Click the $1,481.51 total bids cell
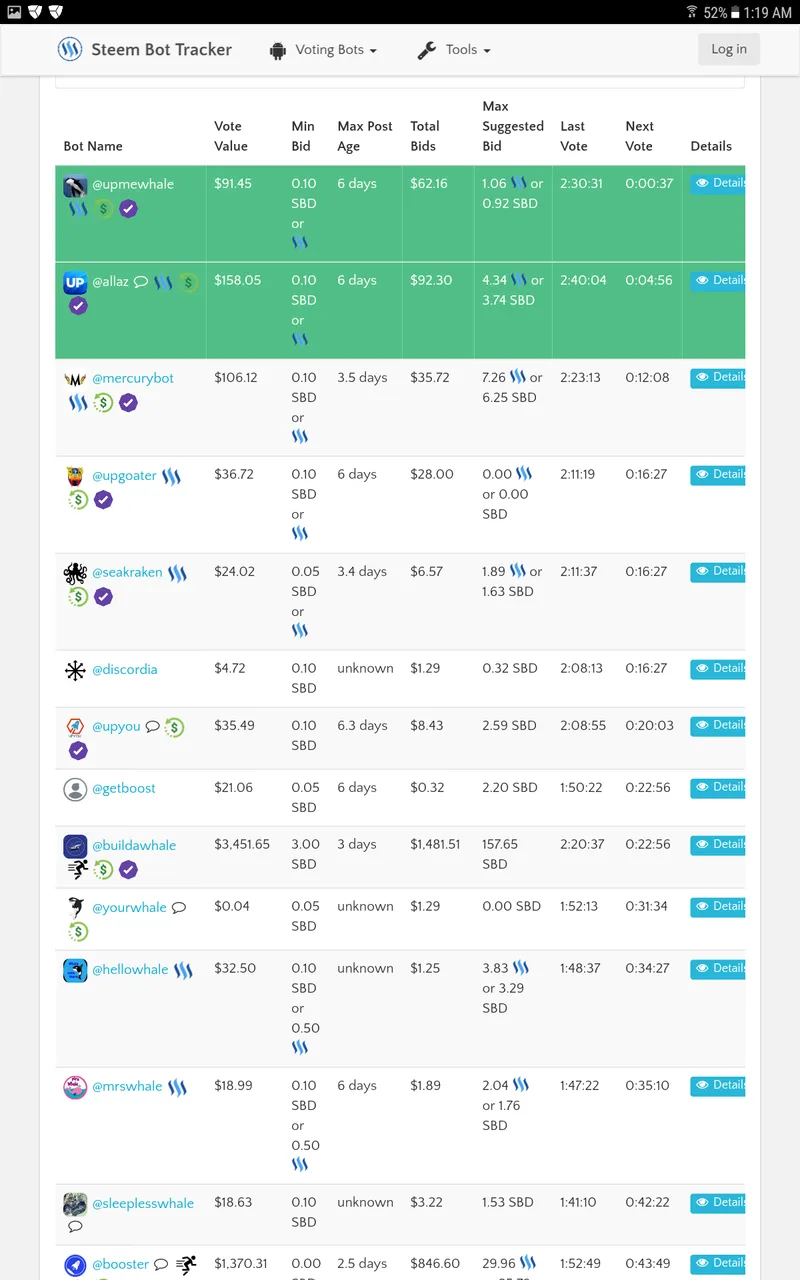 click(435, 844)
